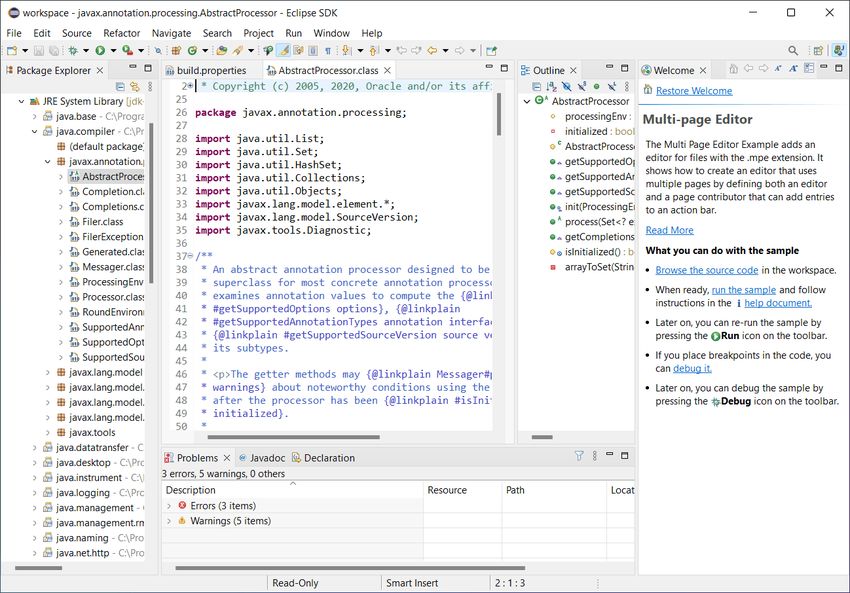Open the Problems view filter icon

[578, 458]
